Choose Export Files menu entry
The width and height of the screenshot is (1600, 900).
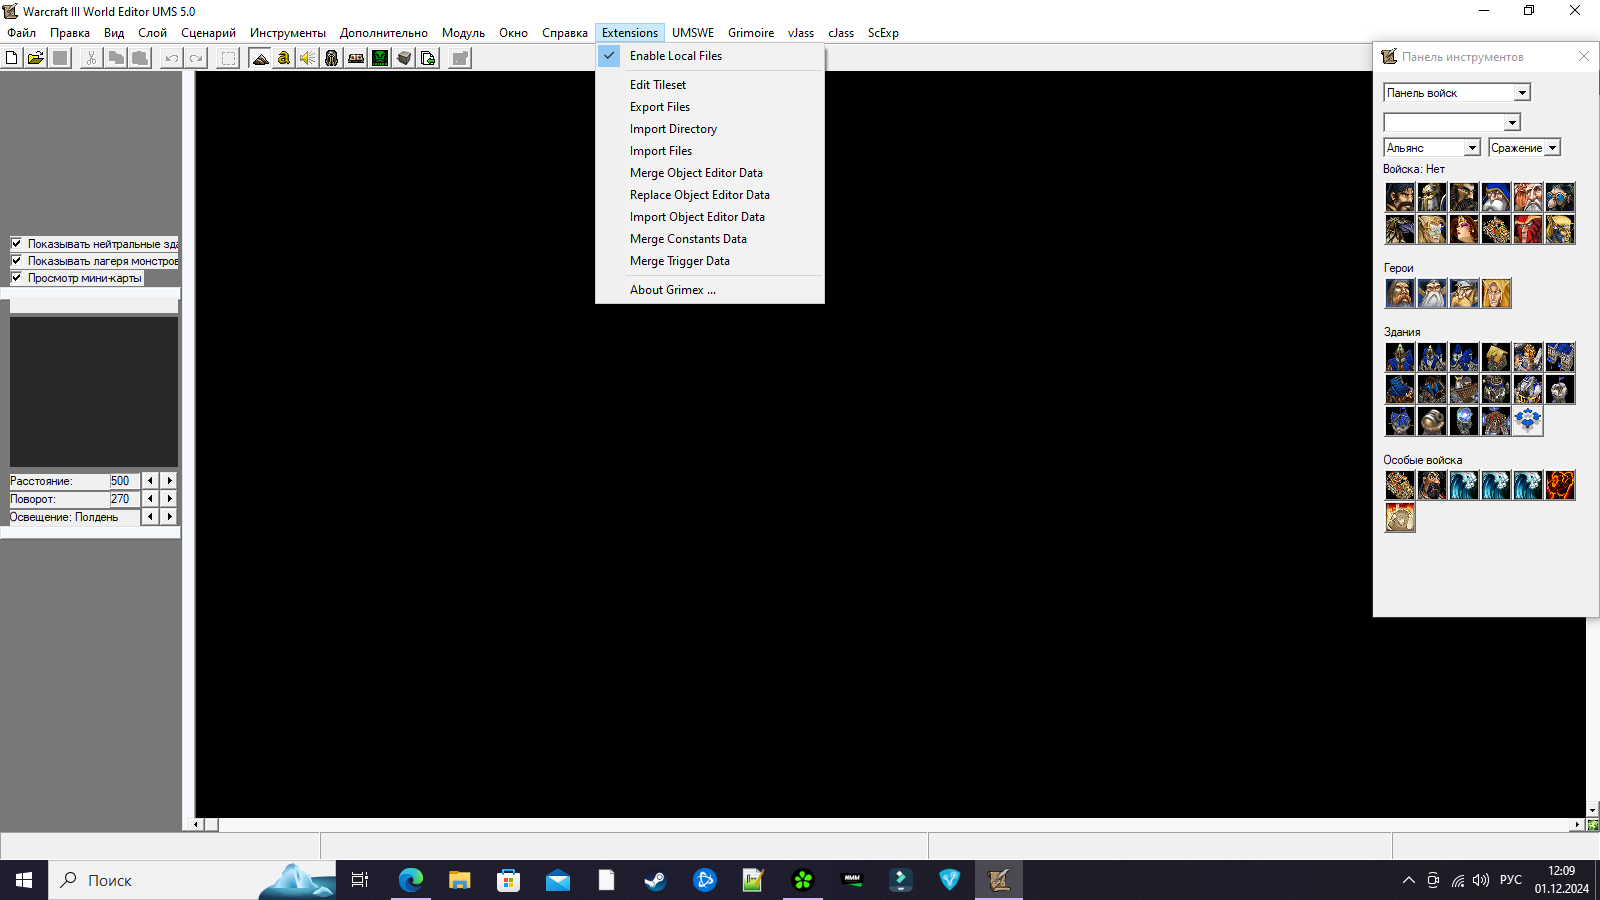710,107
